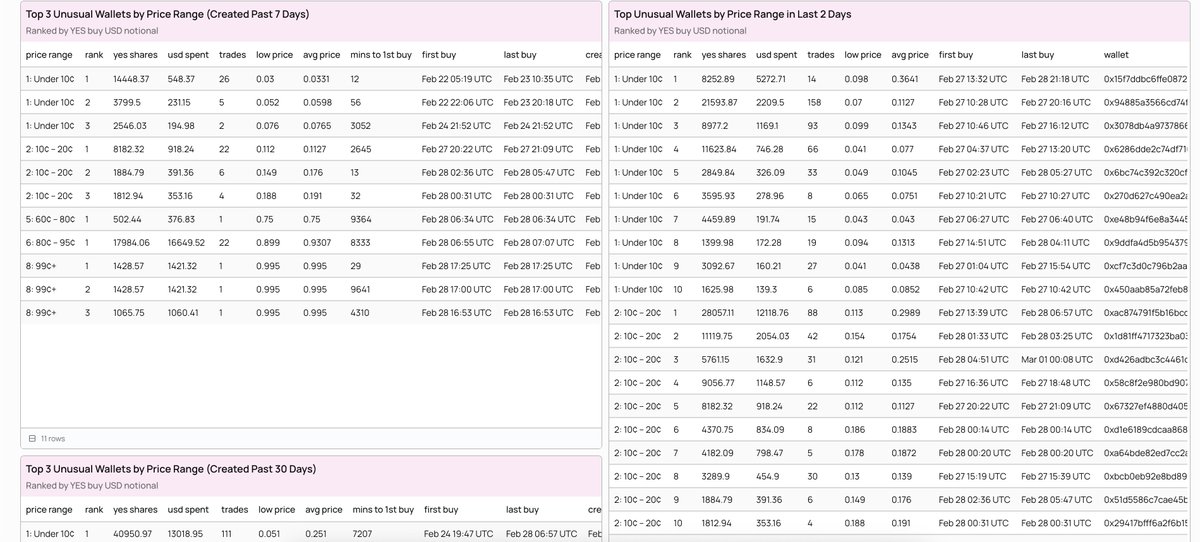
Task: Select wallet address 0xac874791f5b16bcc
Action: pos(1145,313)
